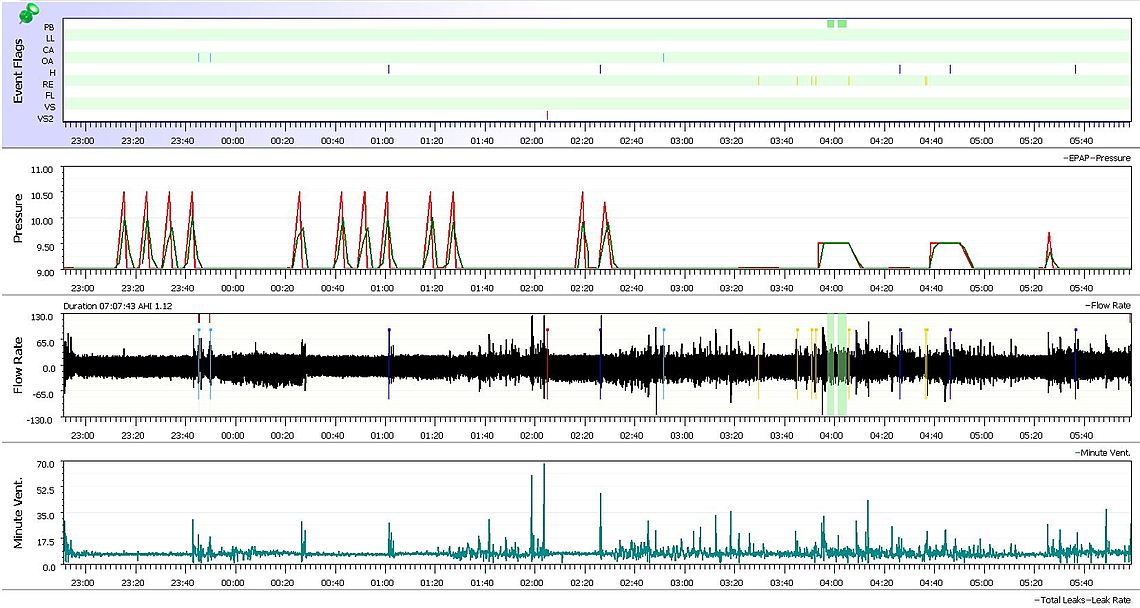The height and width of the screenshot is (608, 1140).
Task: Click the 04:00 time label under Pressure graph
Action: click(x=831, y=288)
